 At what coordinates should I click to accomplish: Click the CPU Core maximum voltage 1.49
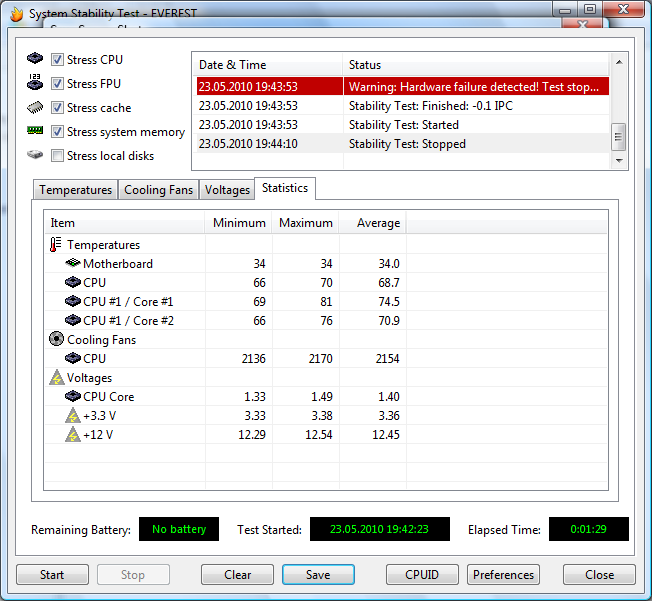[322, 397]
